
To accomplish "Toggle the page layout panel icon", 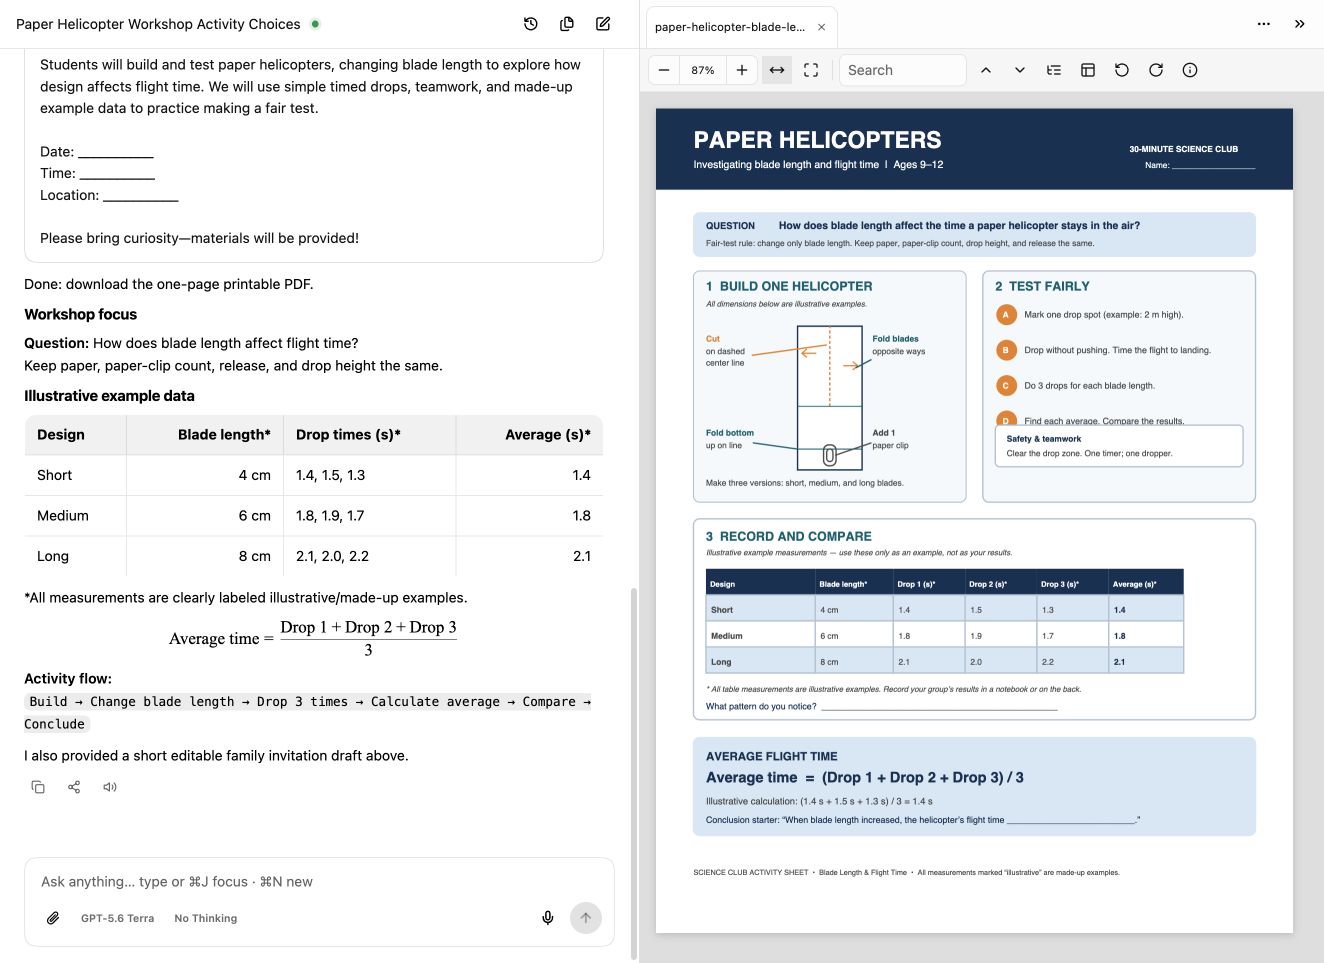I will tap(1088, 70).
